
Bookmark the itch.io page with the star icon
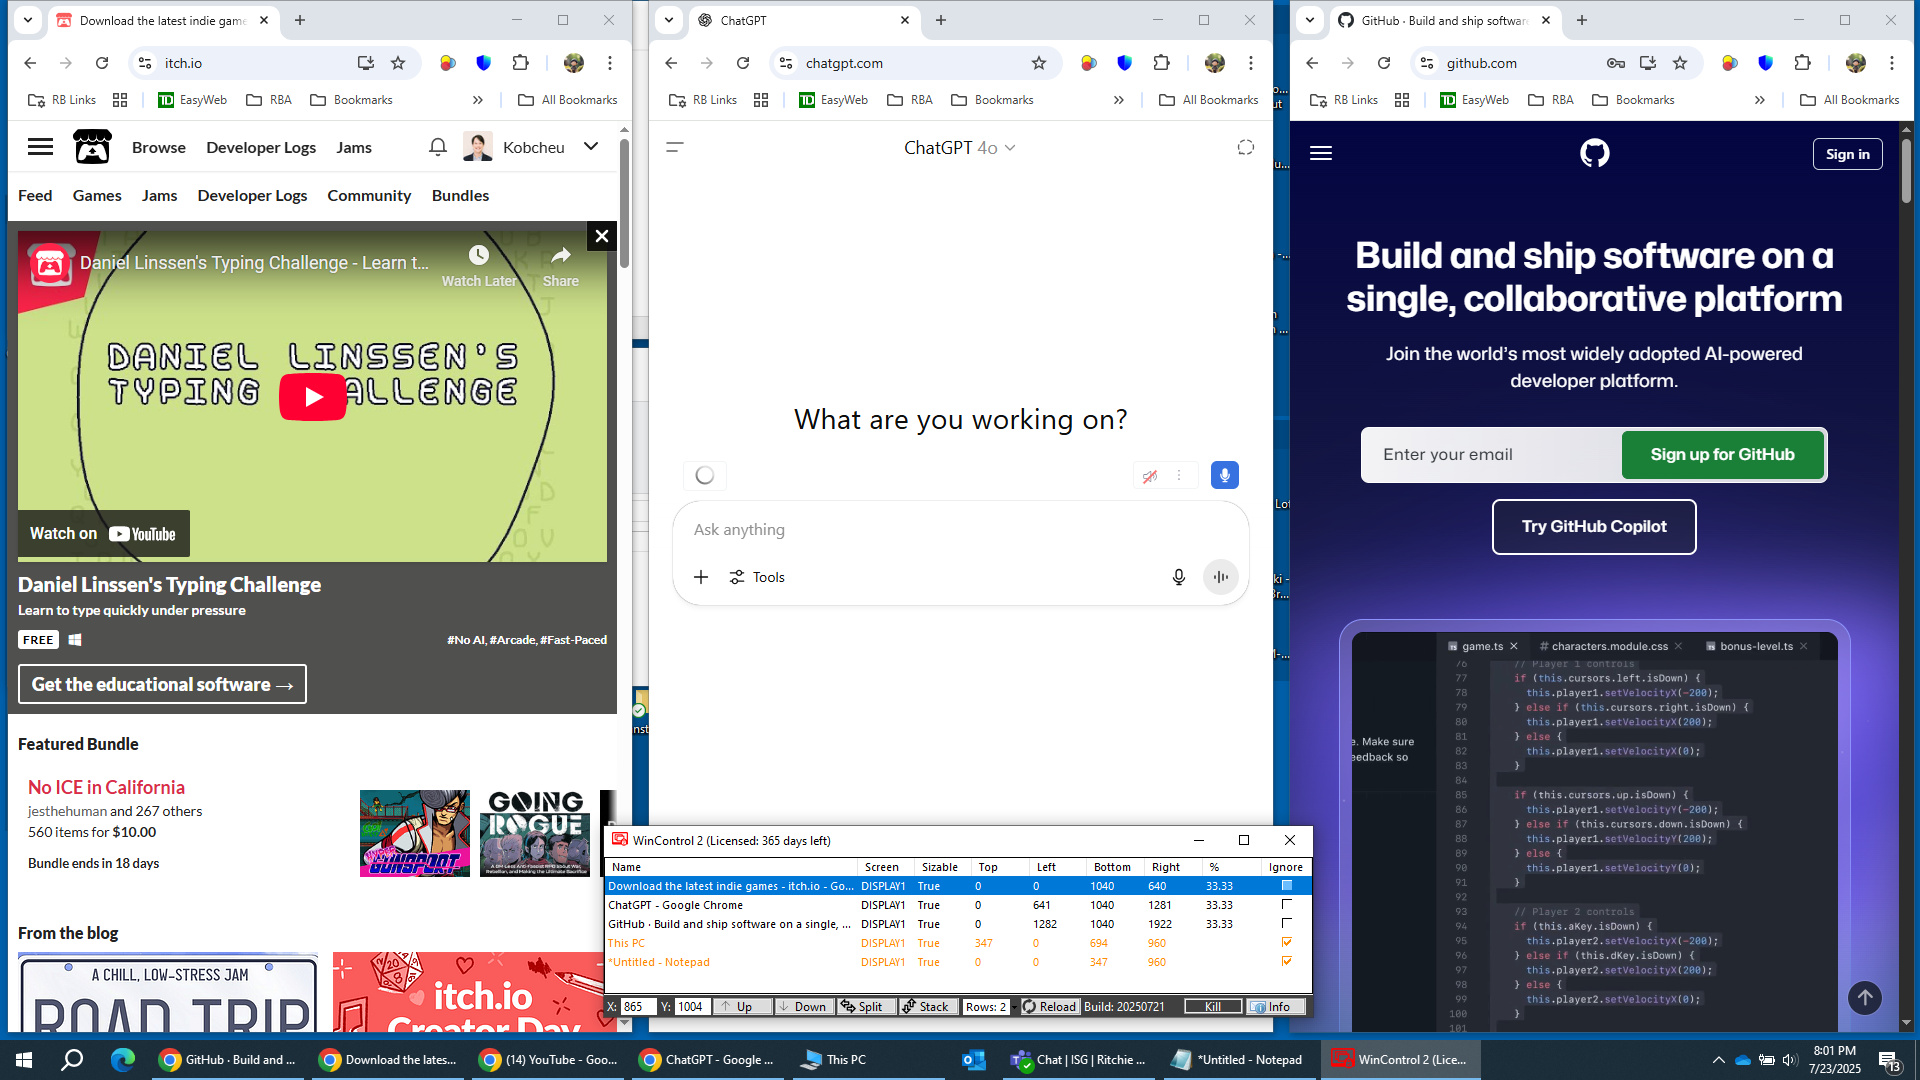coord(398,63)
